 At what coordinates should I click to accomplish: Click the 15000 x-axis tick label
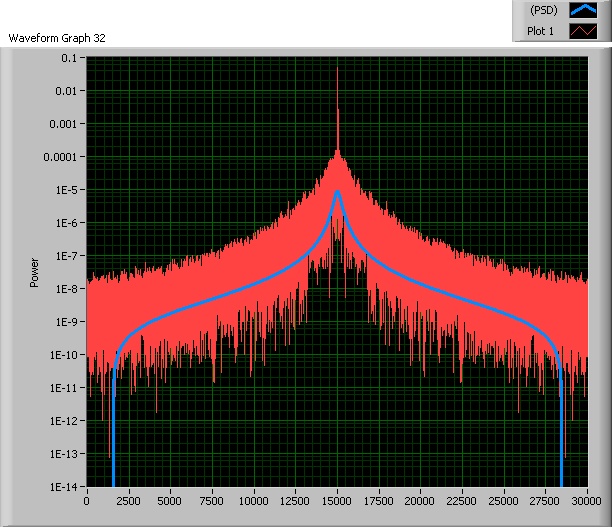[x=337, y=501]
